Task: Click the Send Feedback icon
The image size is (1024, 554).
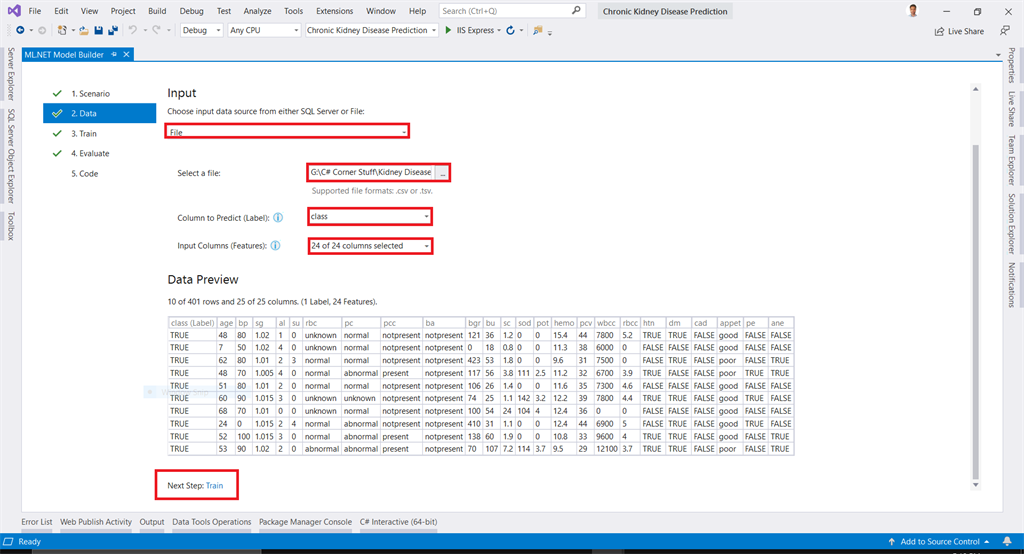Action: (1005, 31)
